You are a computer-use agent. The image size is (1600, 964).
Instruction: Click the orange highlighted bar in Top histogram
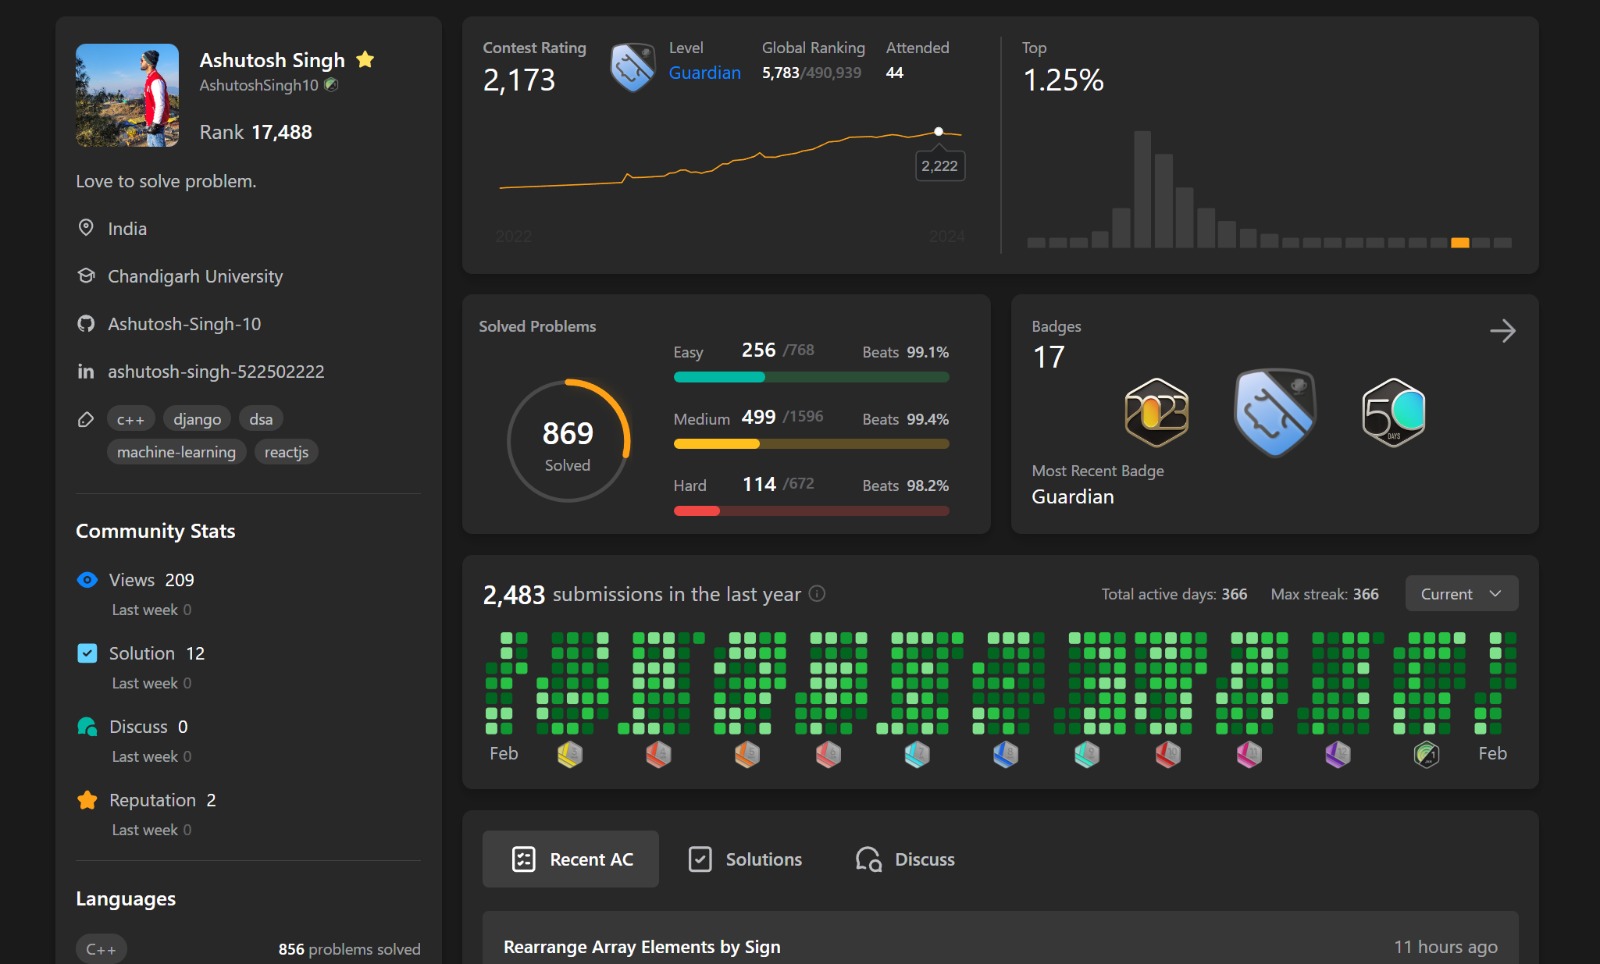point(1460,243)
